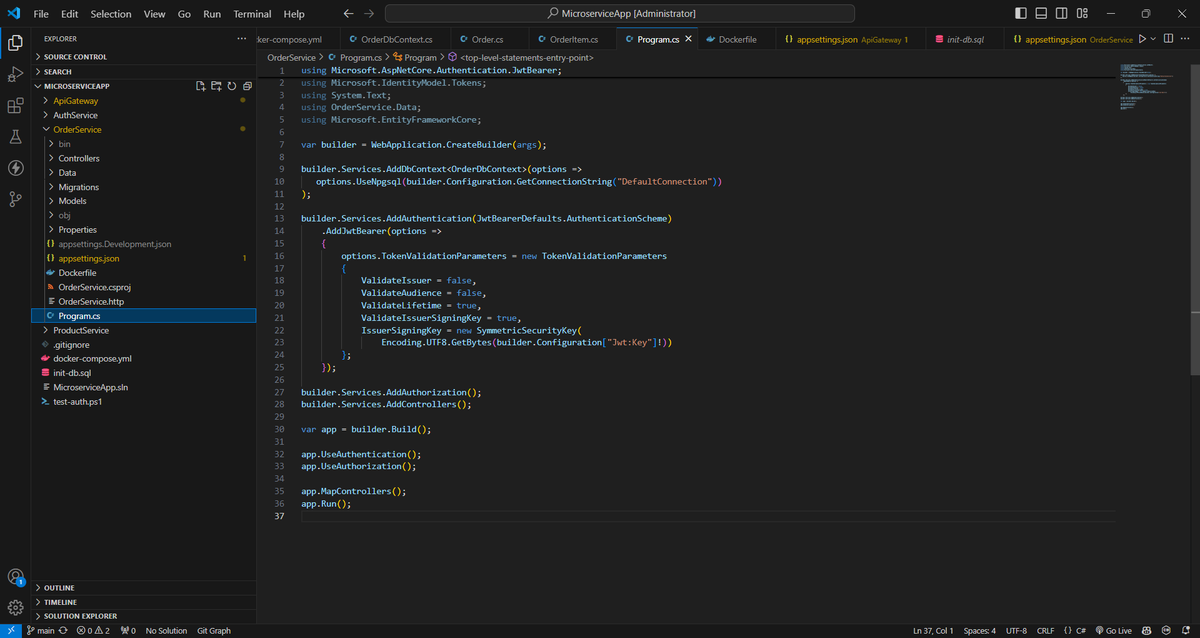Image resolution: width=1200 pixels, height=638 pixels.
Task: Switch to the init-db.sql tab
Action: tap(966, 39)
